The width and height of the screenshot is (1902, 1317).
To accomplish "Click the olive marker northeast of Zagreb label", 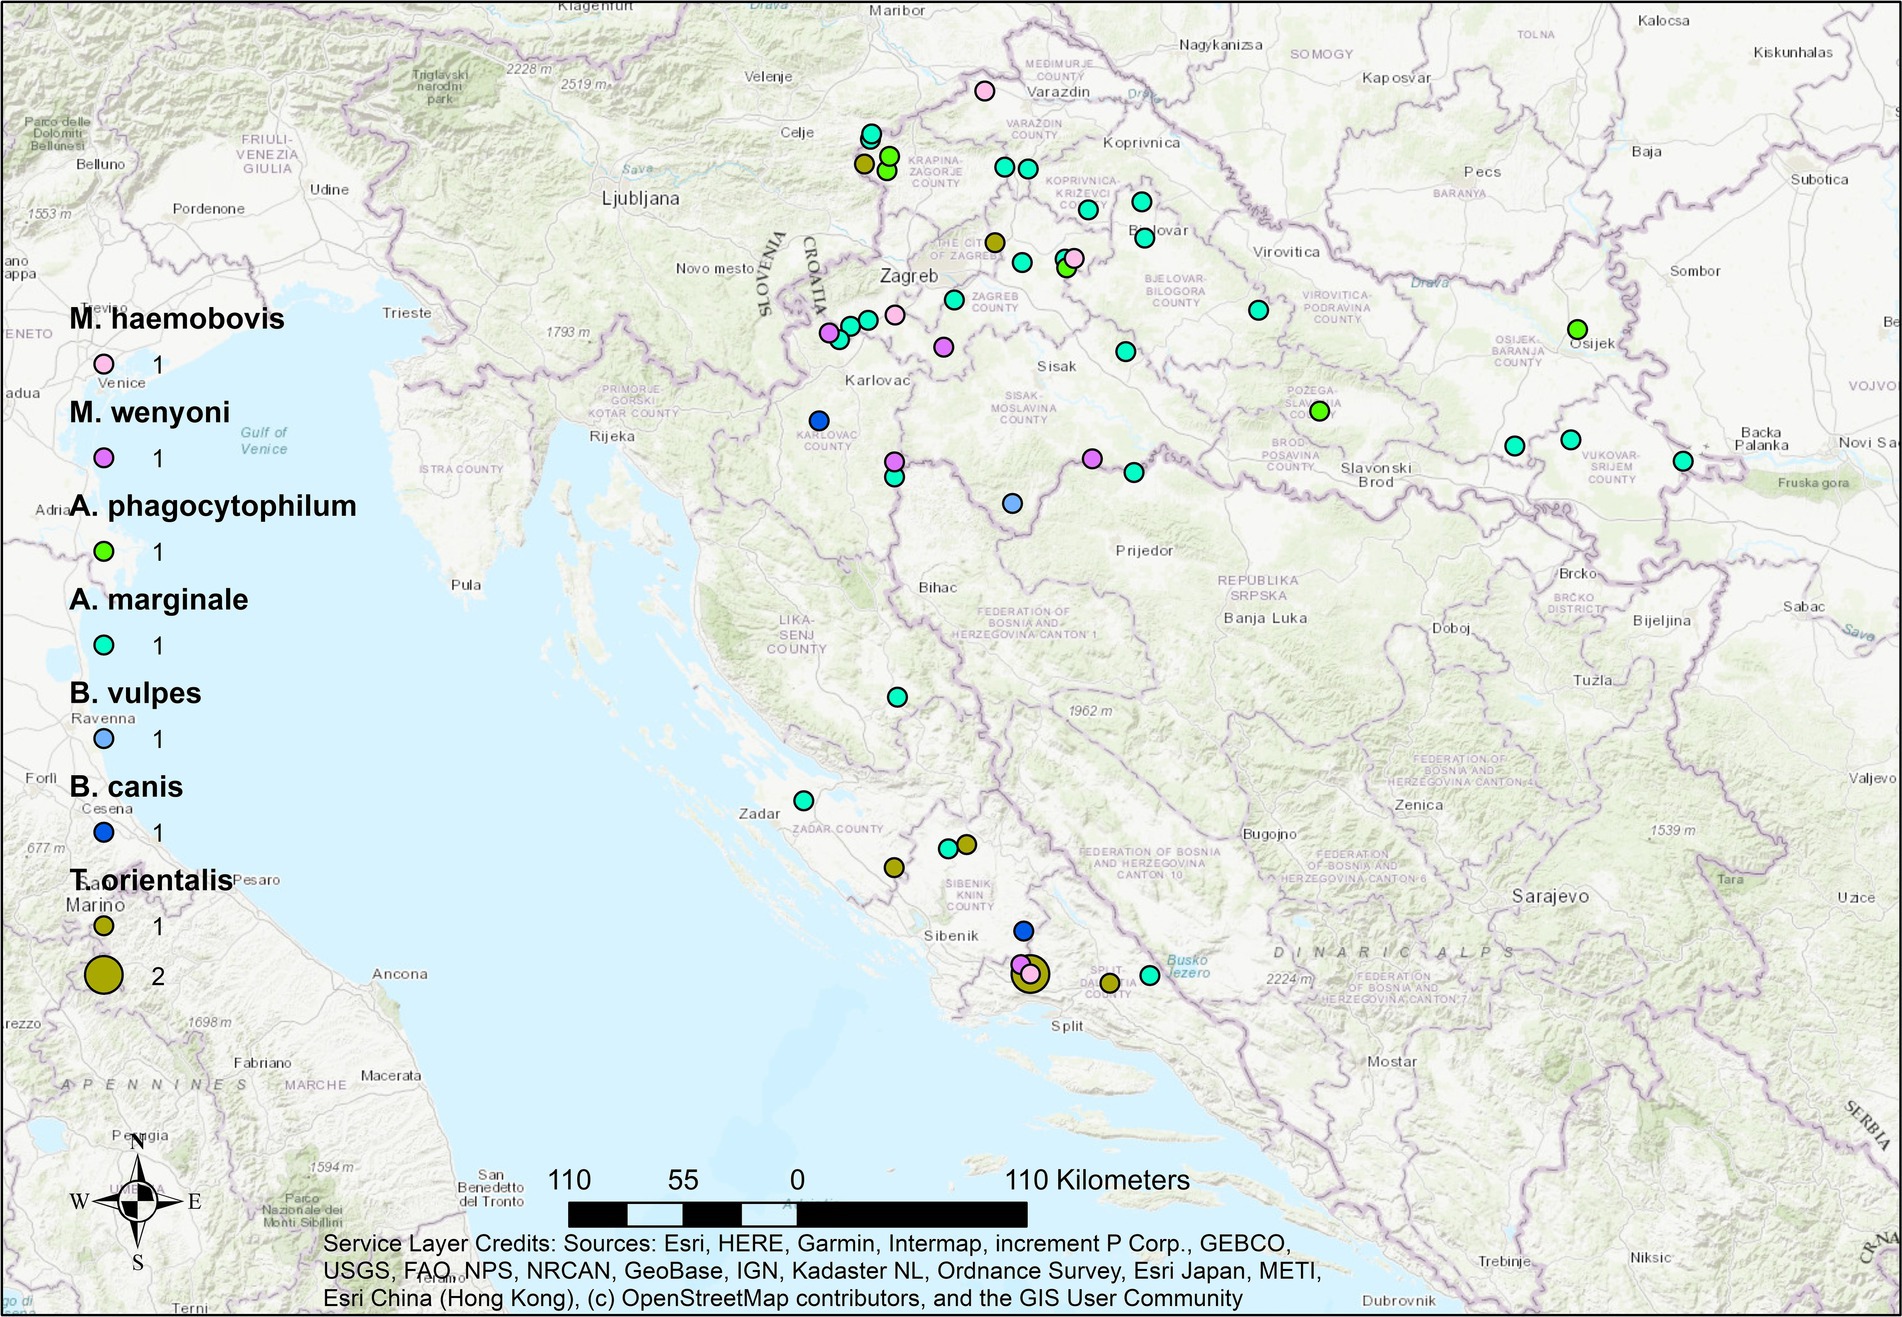I will point(994,242).
